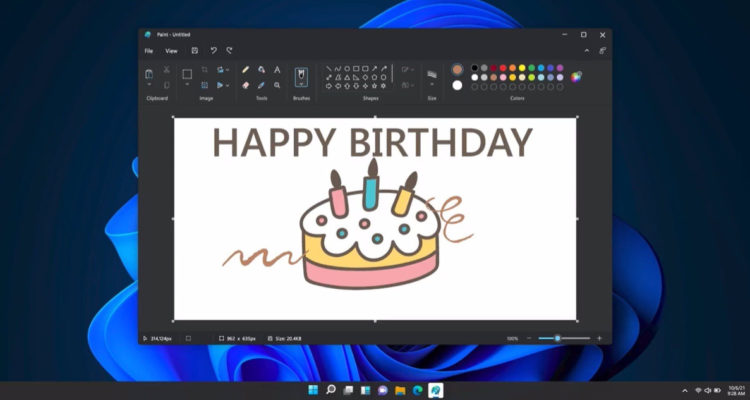Choose the Curve shape
Viewport: 750px width, 400px height.
point(338,68)
